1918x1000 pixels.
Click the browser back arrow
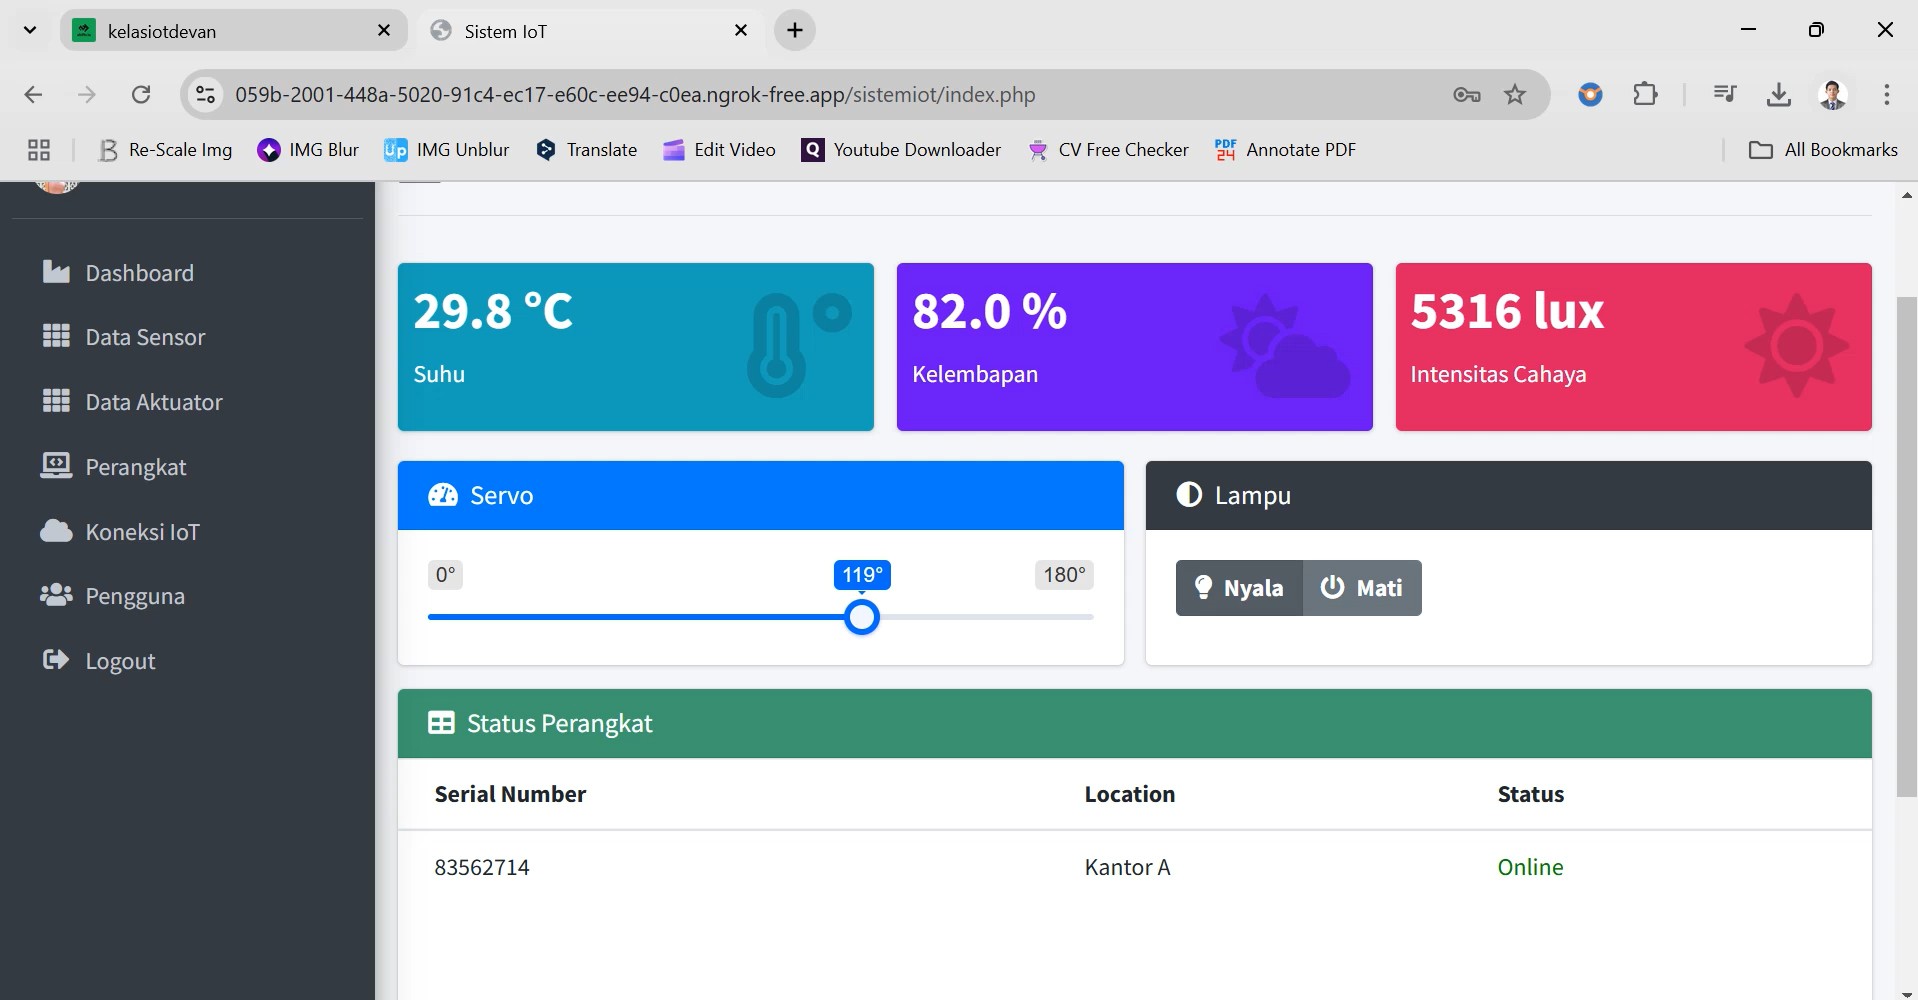tap(33, 95)
